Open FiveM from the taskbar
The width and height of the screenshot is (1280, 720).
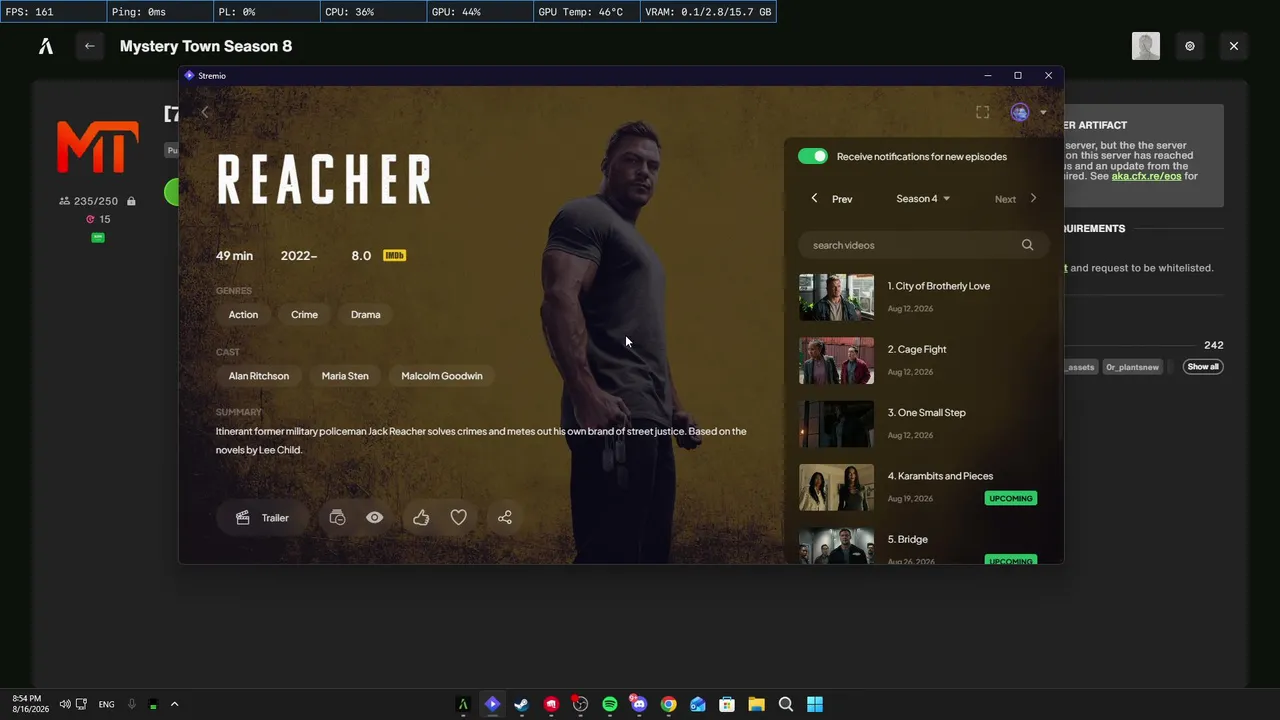pyautogui.click(x=463, y=704)
